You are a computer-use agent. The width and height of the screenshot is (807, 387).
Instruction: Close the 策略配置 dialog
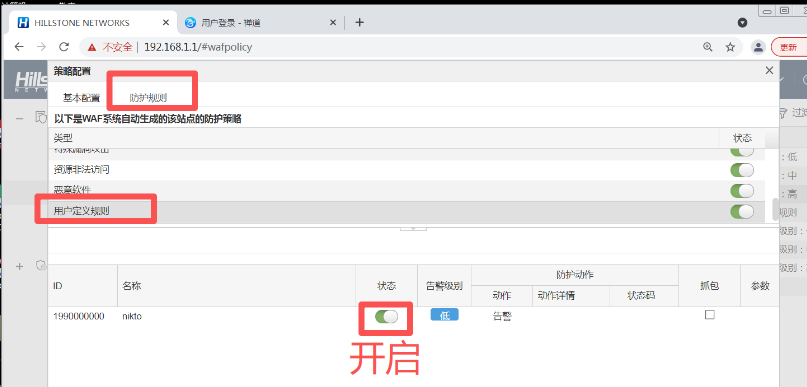pyautogui.click(x=769, y=71)
